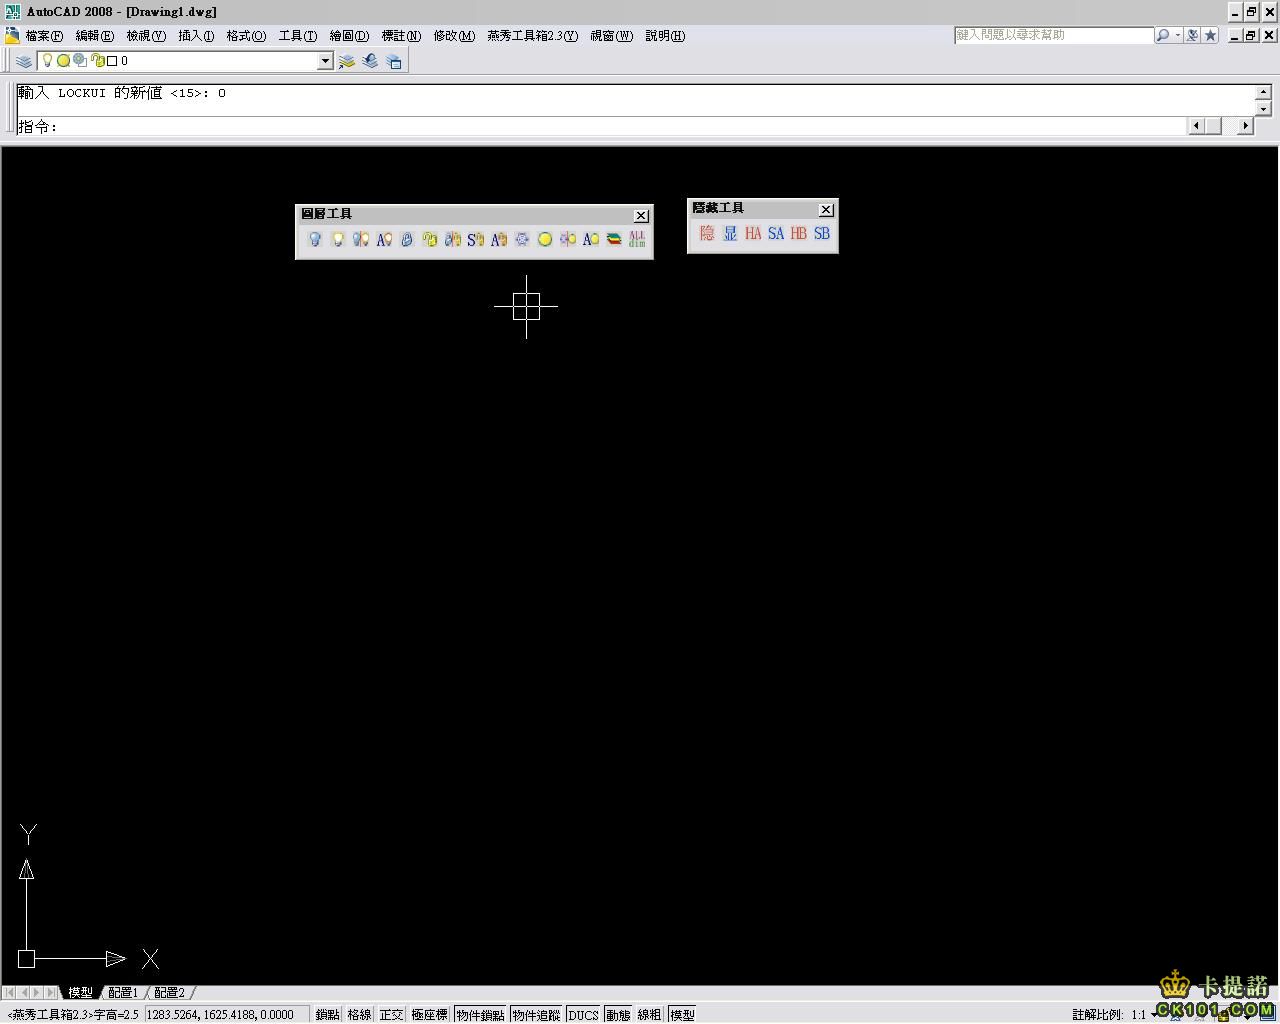Click the red HA button
Image resolution: width=1280 pixels, height=1024 pixels.
pyautogui.click(x=753, y=233)
